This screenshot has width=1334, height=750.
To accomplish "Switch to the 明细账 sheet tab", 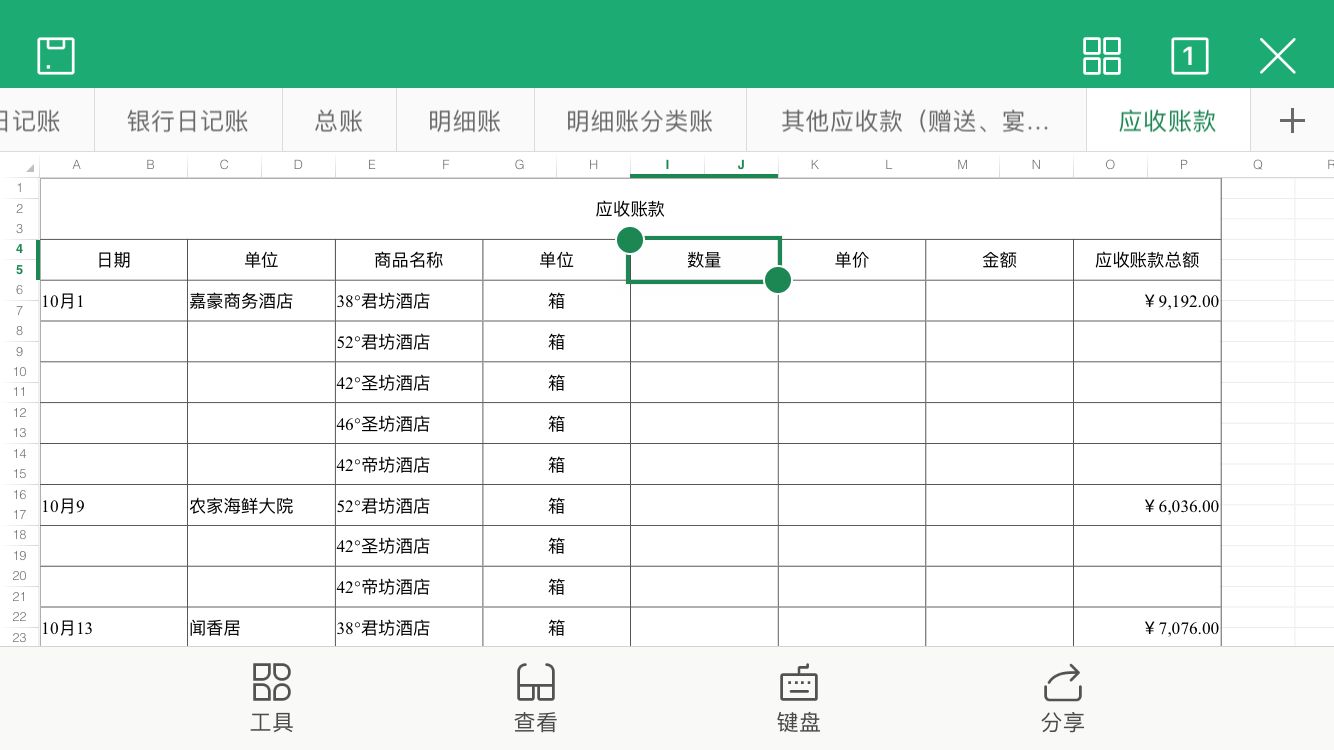I will [465, 120].
